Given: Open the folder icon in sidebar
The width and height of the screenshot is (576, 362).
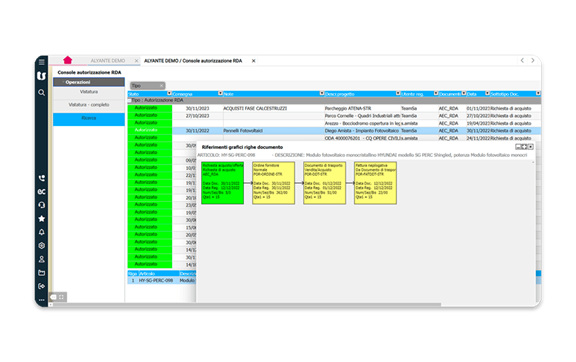Looking at the screenshot, I should coord(42,273).
